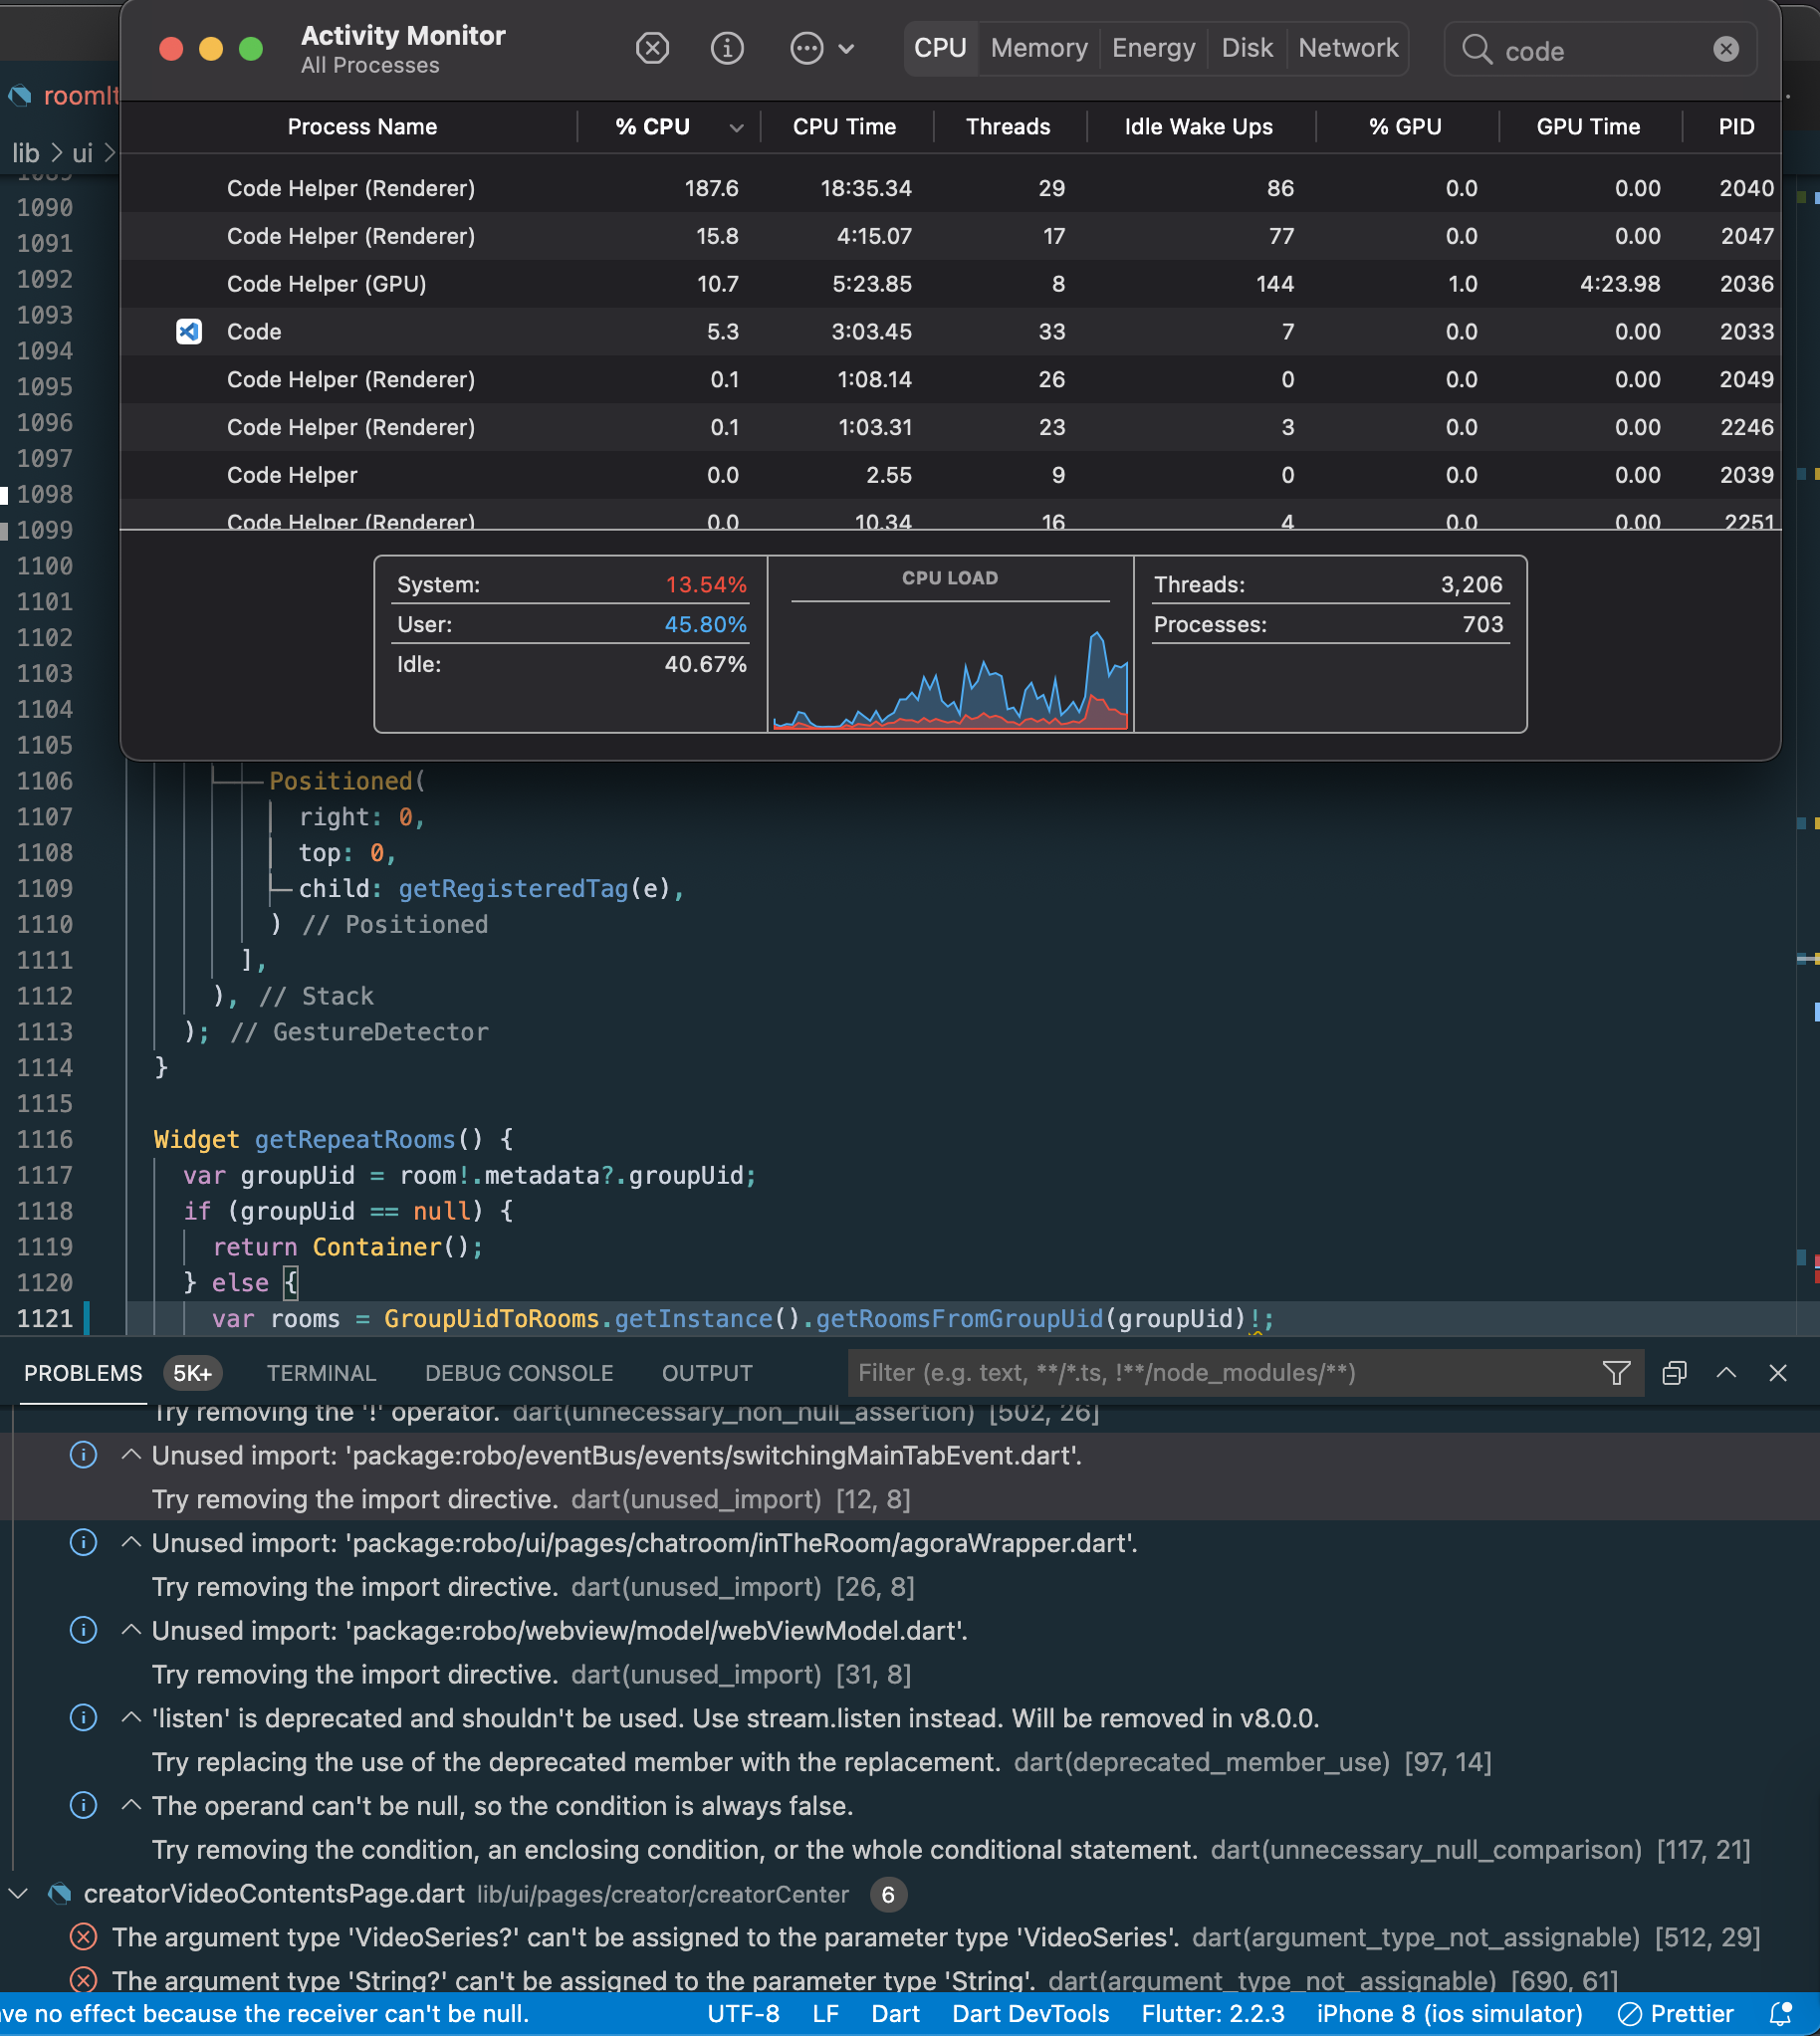This screenshot has height=2036, width=1820.
Task: Close the Activity Monitor window with the red button
Action: point(171,49)
